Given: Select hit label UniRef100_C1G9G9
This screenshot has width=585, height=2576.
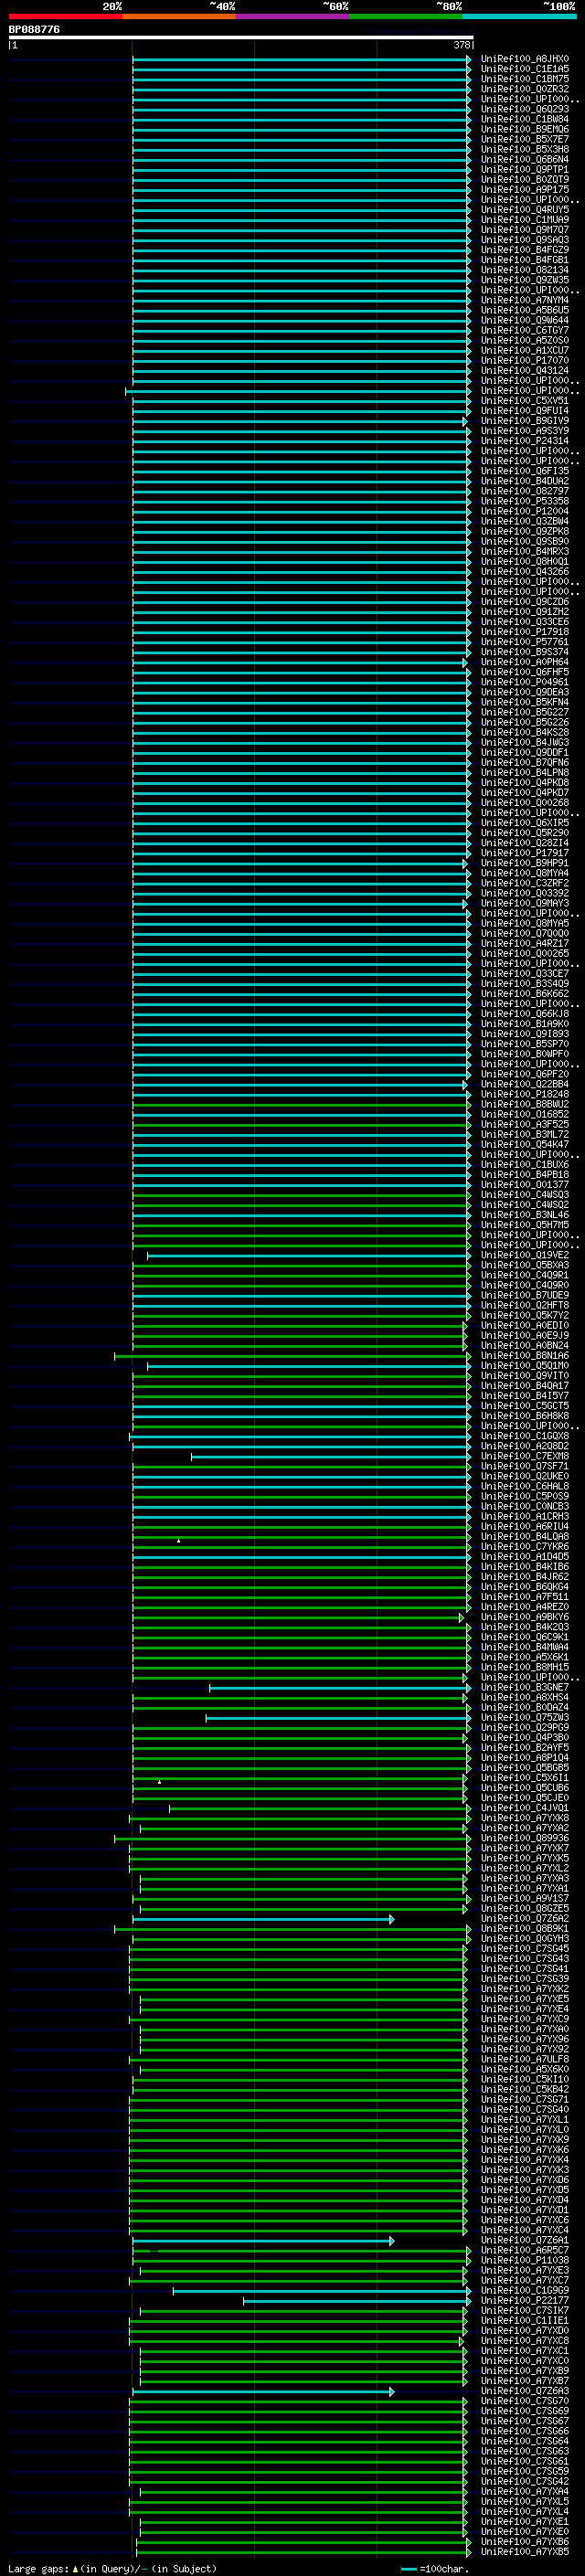Looking at the screenshot, I should tap(525, 2291).
